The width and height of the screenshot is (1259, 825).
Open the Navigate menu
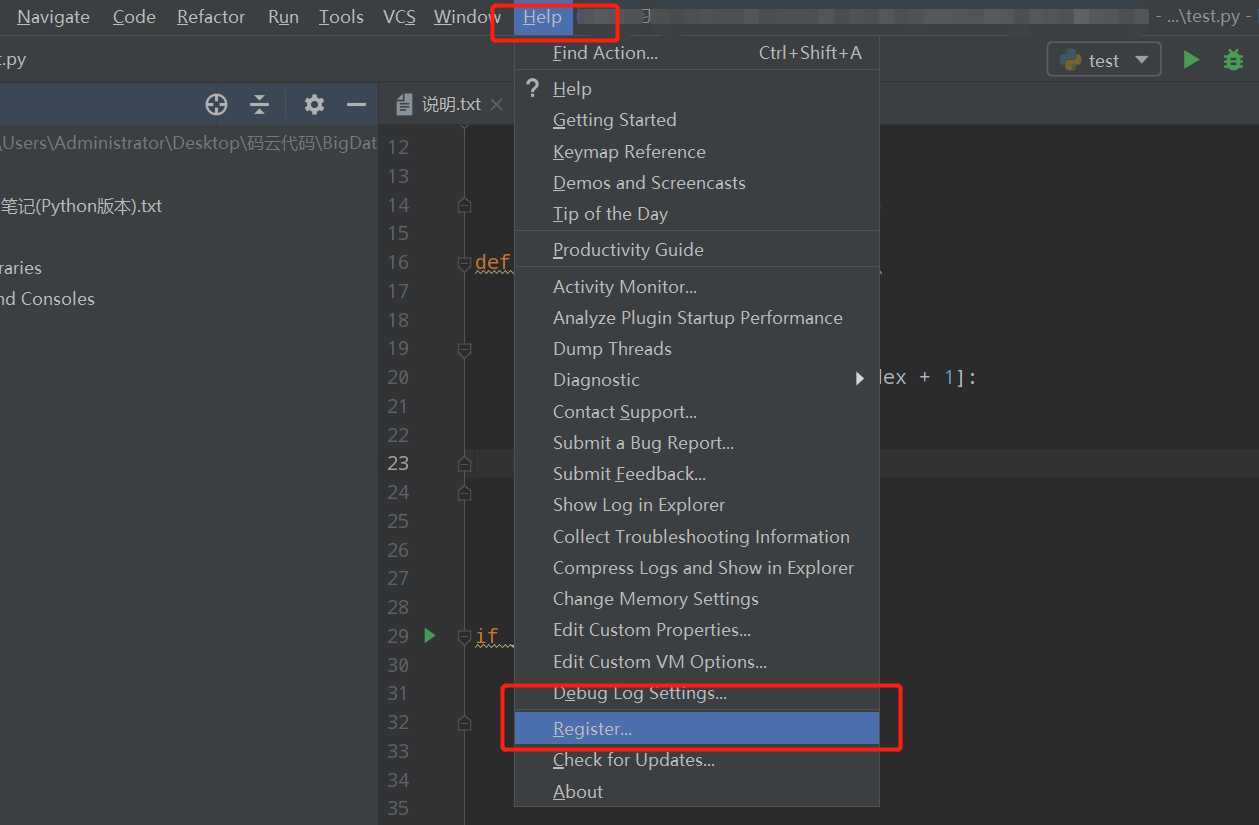tap(53, 17)
